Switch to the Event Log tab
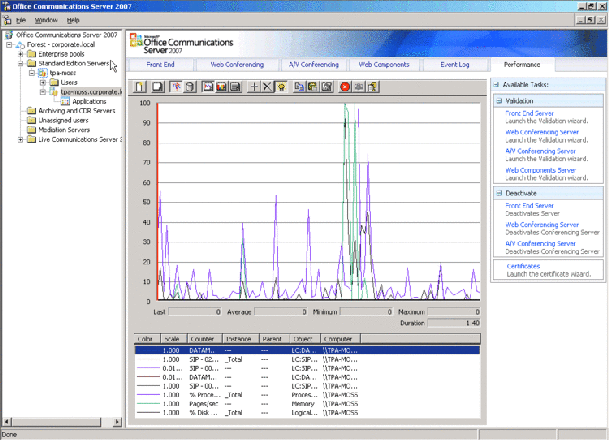 tap(455, 64)
